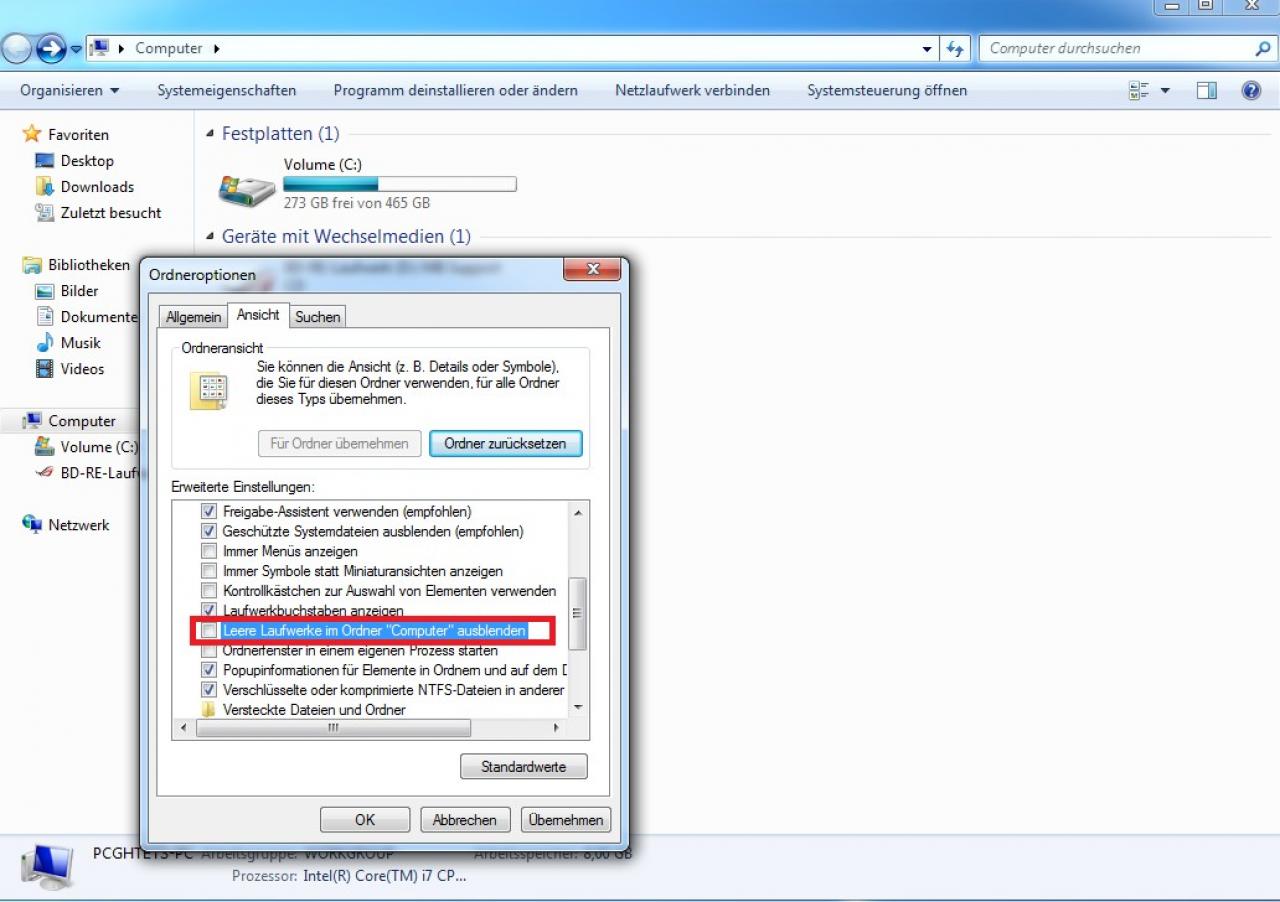Click the Back navigation arrow
This screenshot has width=1280, height=902.
coord(17,48)
